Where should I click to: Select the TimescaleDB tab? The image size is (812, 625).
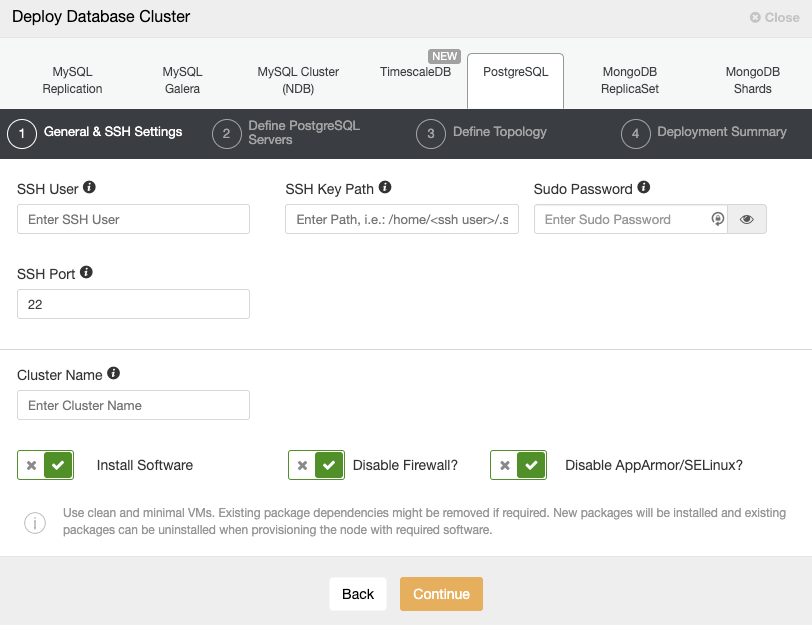tap(415, 72)
